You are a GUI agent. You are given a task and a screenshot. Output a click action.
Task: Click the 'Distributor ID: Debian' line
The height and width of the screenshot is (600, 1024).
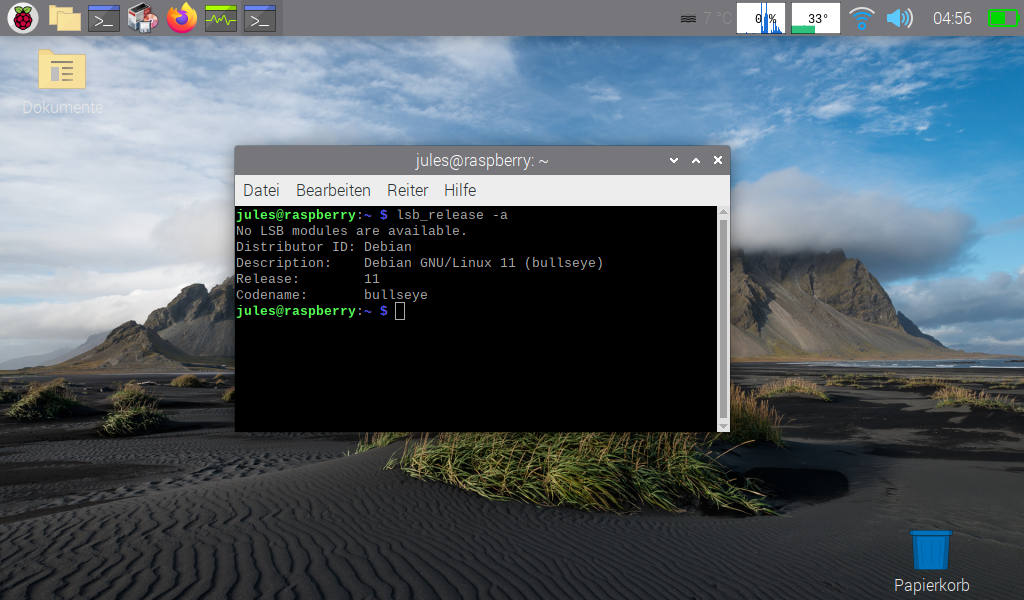click(324, 247)
